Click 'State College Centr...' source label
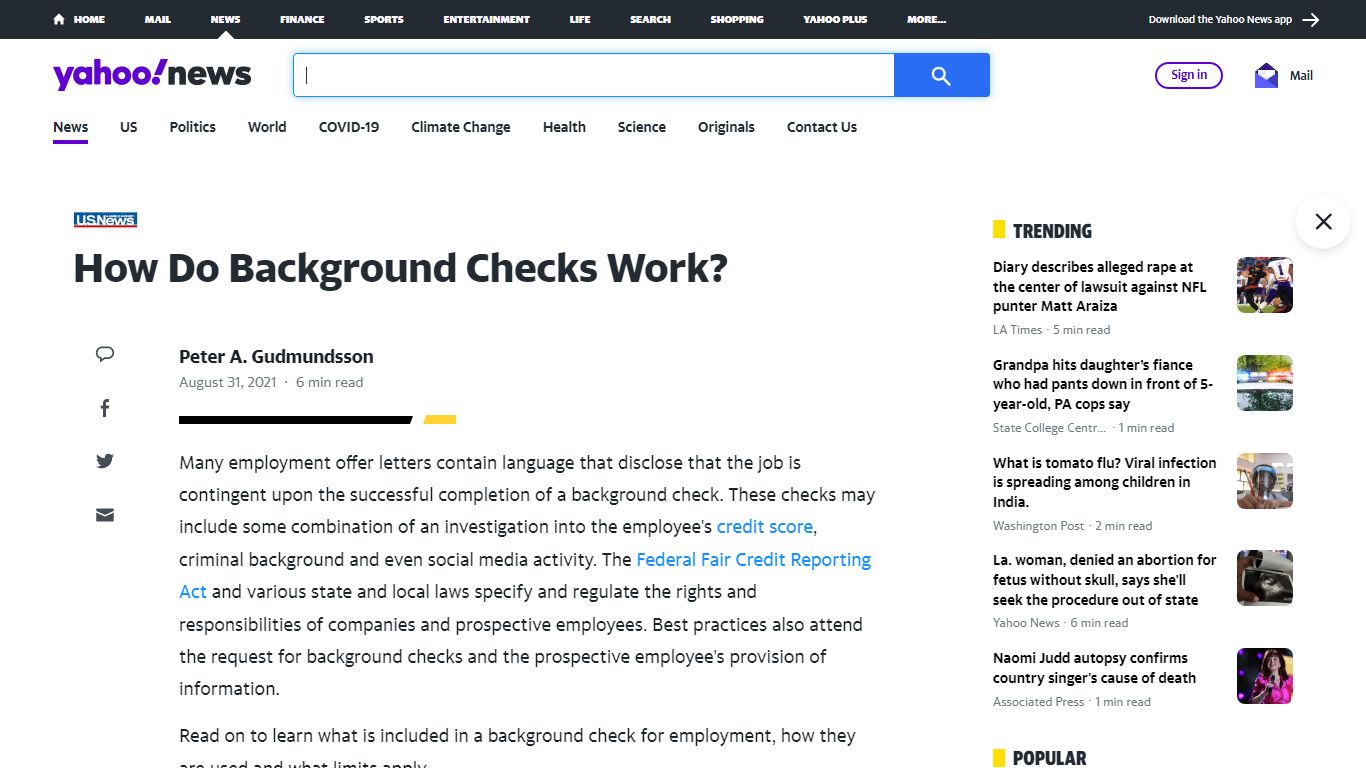1366x768 pixels. 1050,428
